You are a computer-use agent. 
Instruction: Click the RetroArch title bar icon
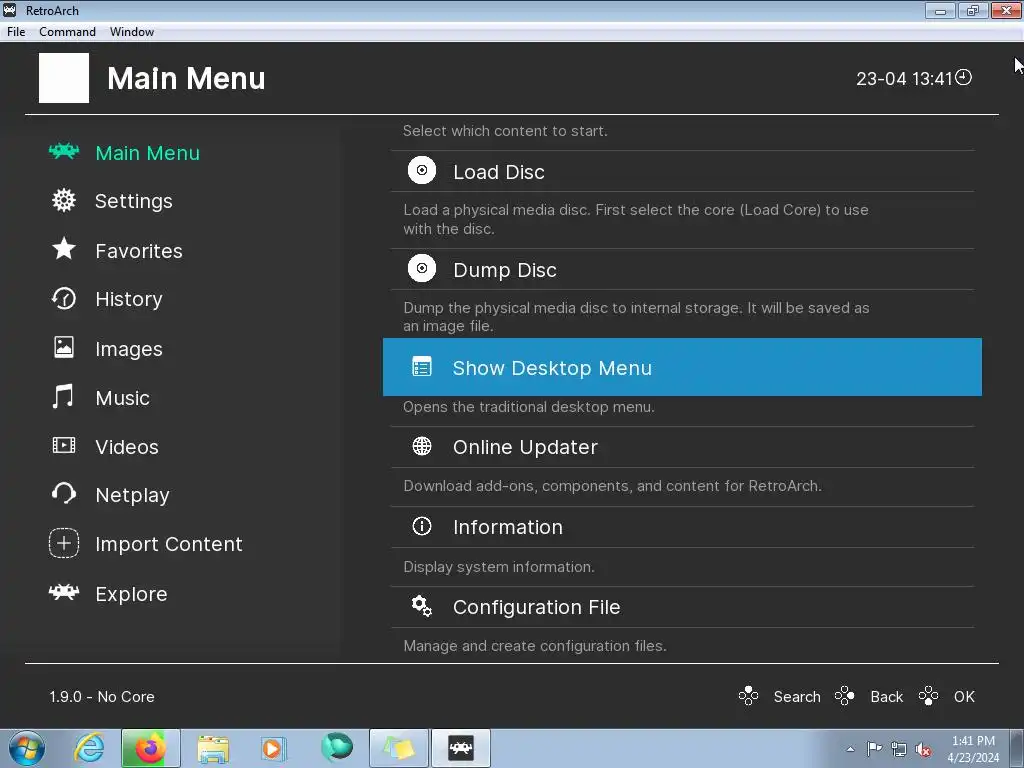pyautogui.click(x=10, y=10)
